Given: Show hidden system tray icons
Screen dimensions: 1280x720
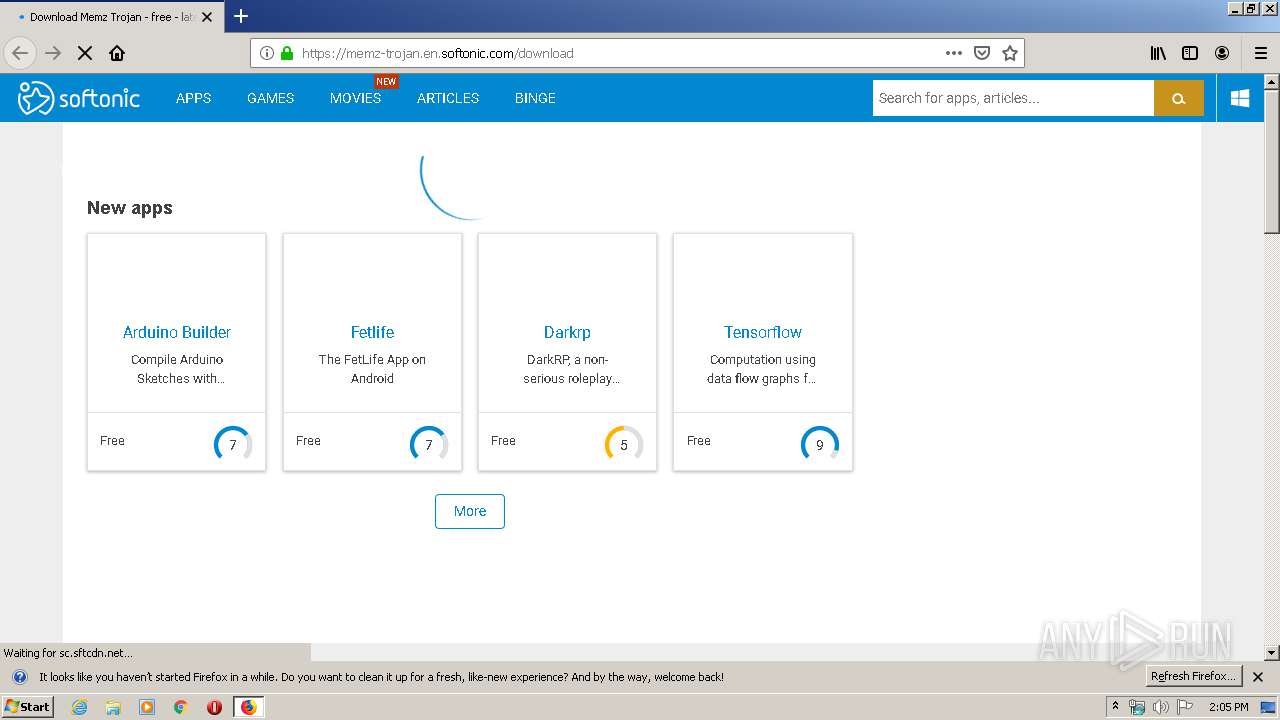Looking at the screenshot, I should coord(1116,706).
